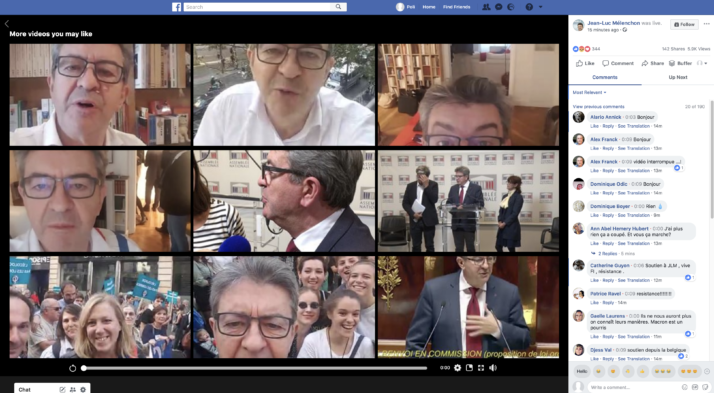Open notifications globe icon
The width and height of the screenshot is (714, 393).
(x=510, y=7)
